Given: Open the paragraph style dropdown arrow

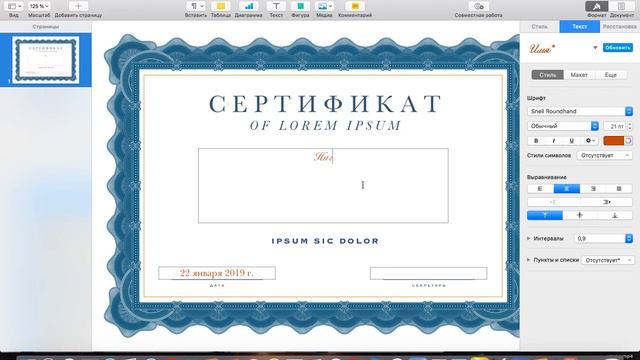Looking at the screenshot, I should 595,48.
